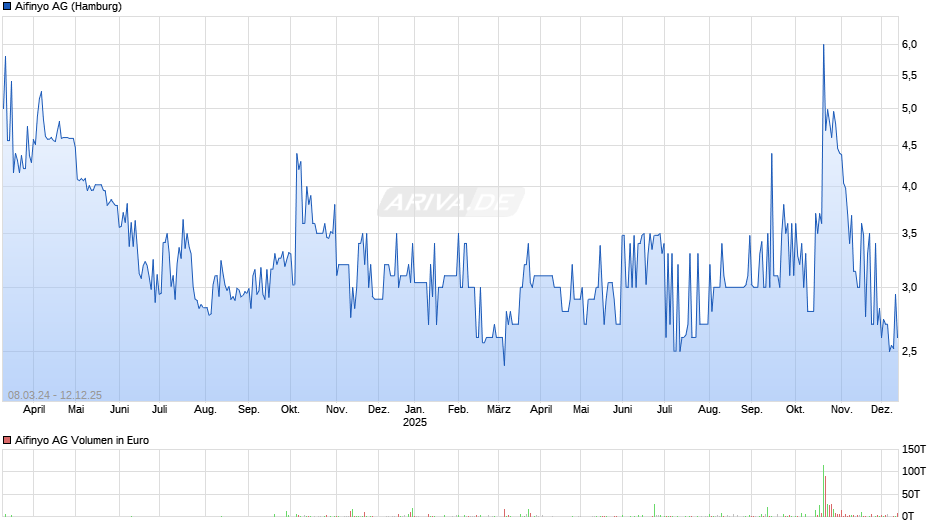The width and height of the screenshot is (940, 526).
Task: Click the 3,5 price axis label
Action: click(x=909, y=234)
